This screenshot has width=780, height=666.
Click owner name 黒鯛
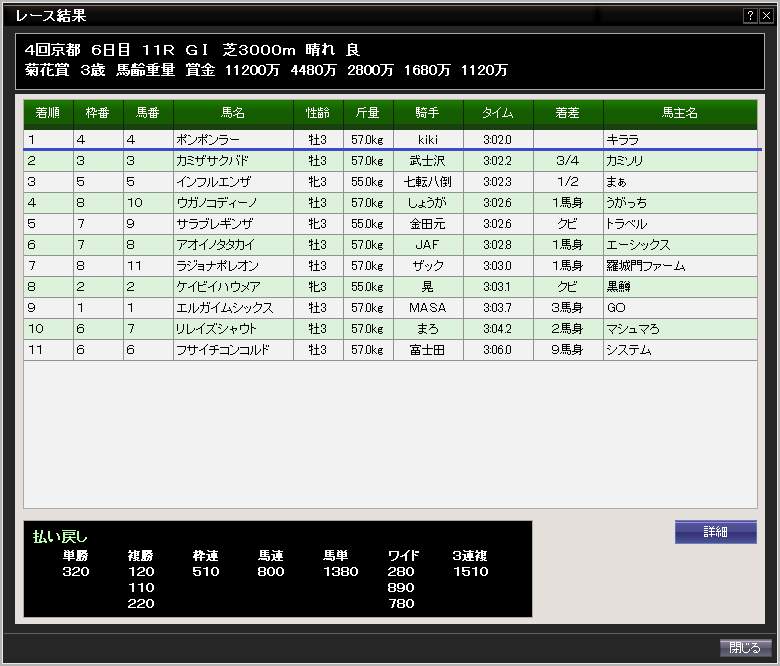[x=618, y=287]
